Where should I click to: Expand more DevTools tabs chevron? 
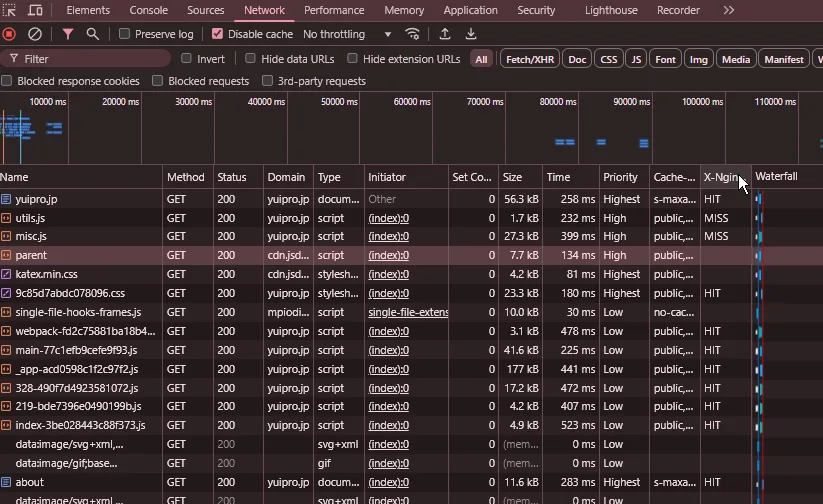coord(728,10)
